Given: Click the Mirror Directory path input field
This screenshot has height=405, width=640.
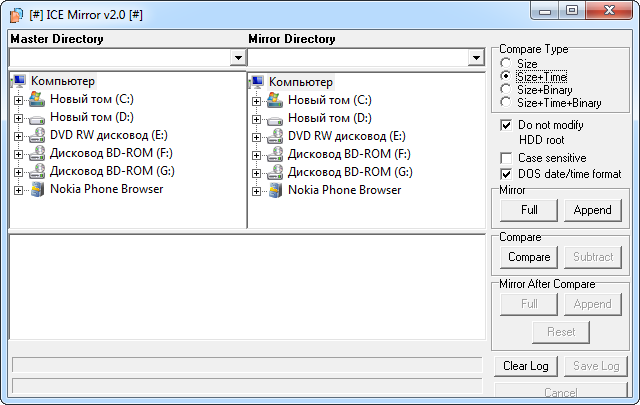Looking at the screenshot, I should pyautogui.click(x=358, y=58).
